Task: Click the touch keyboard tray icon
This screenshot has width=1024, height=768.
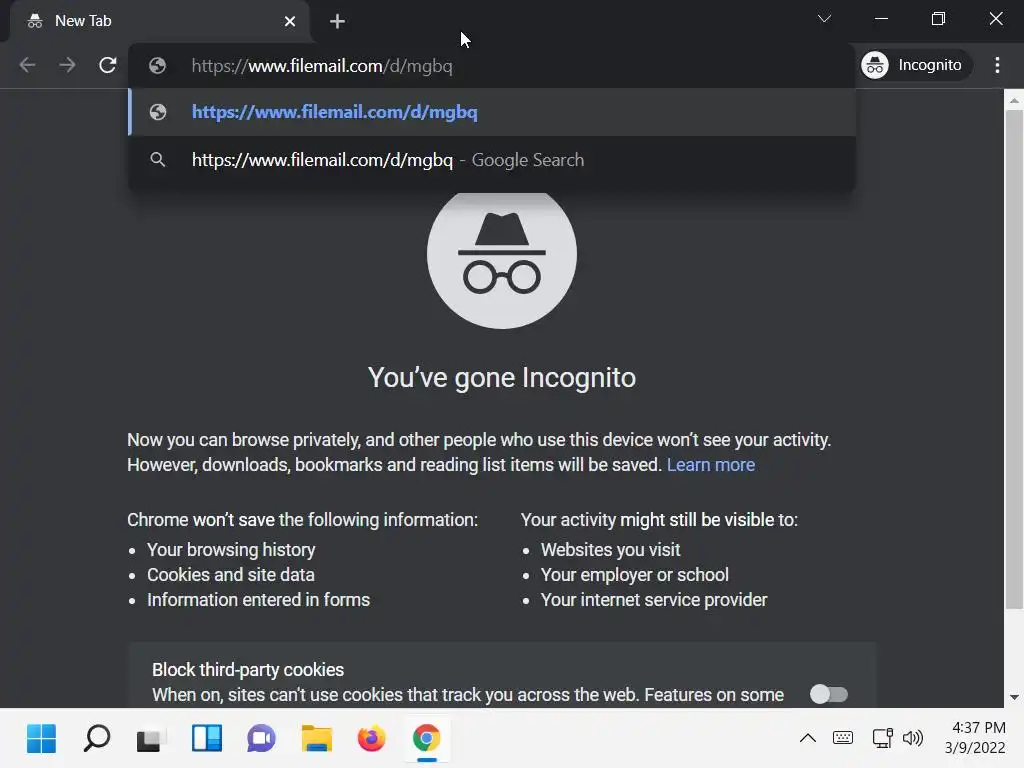Action: pos(842,738)
